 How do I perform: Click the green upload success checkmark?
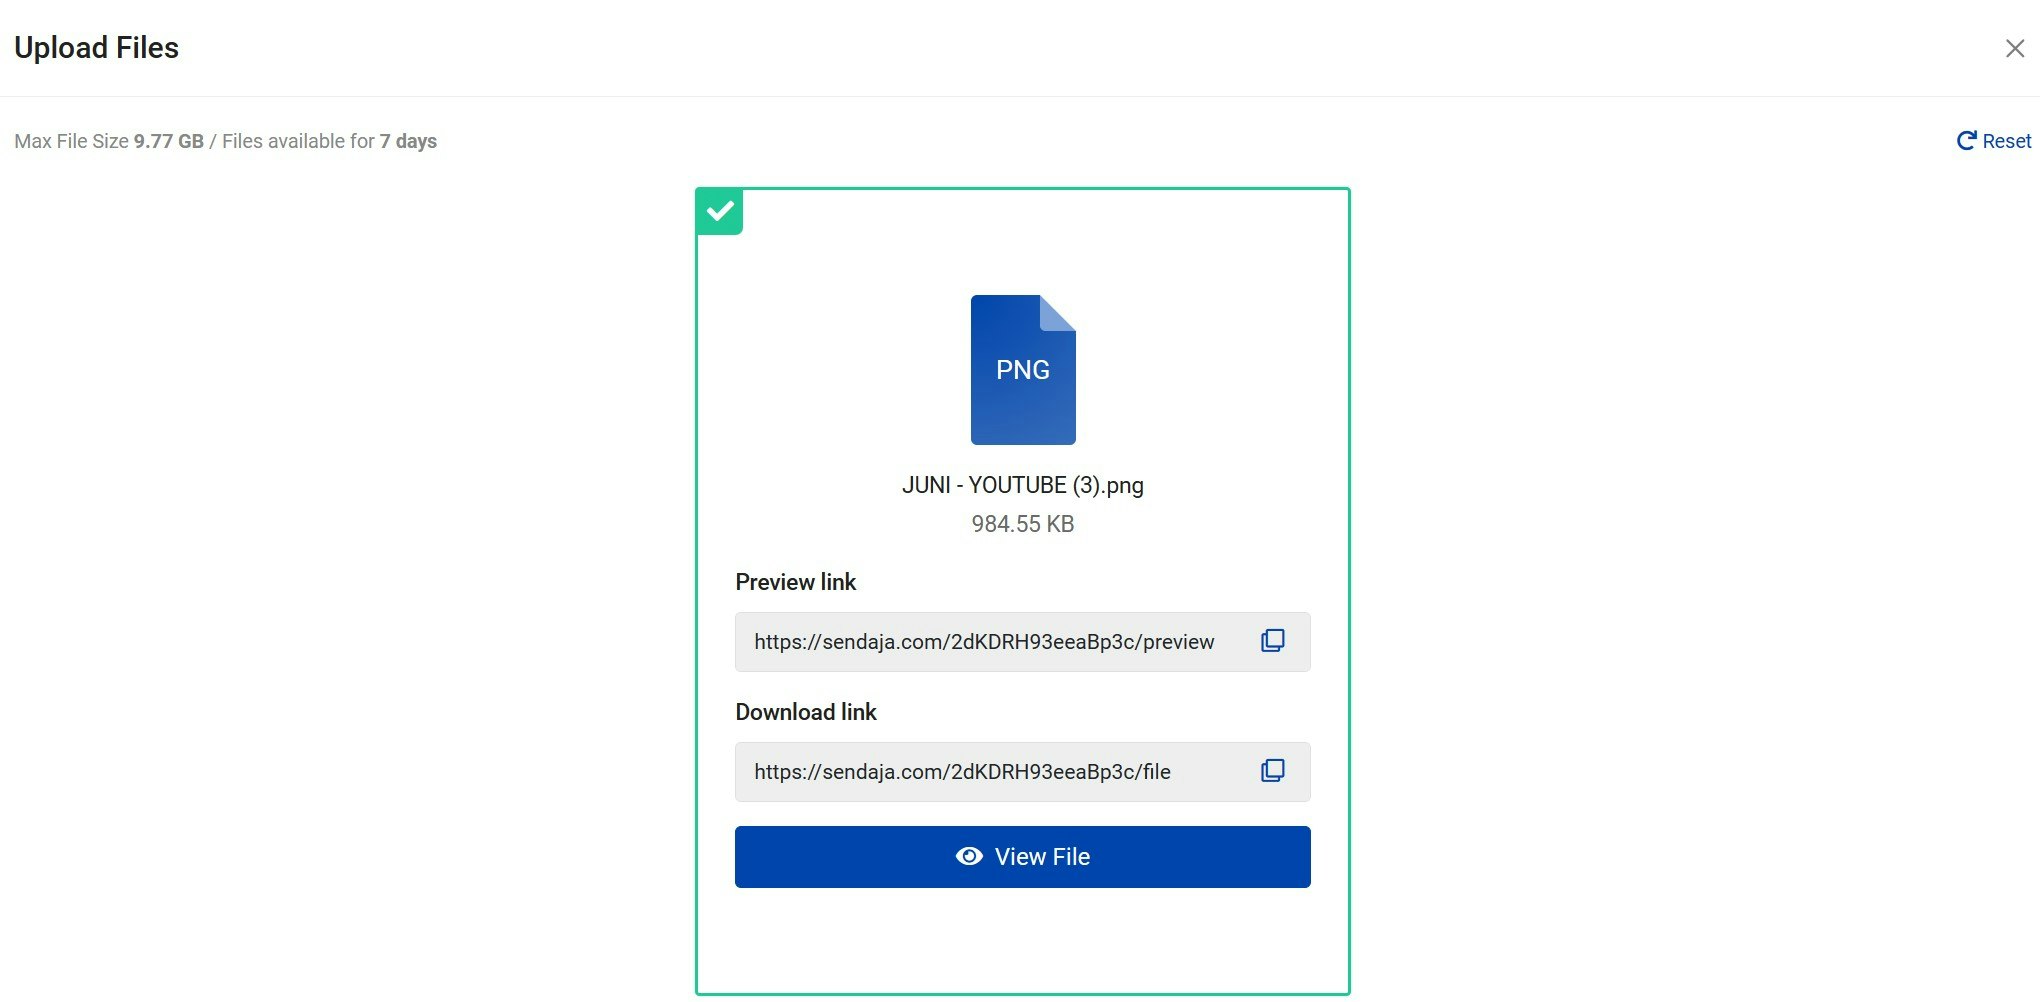tap(720, 212)
